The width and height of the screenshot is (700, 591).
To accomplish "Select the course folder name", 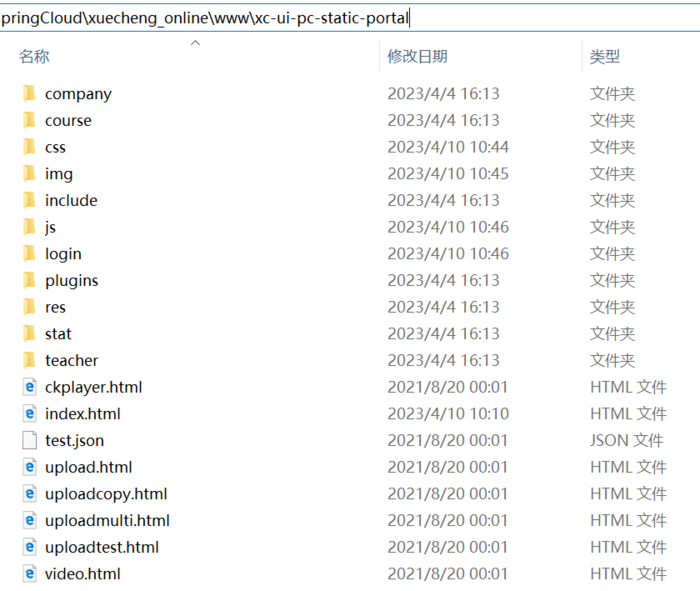I will [68, 121].
